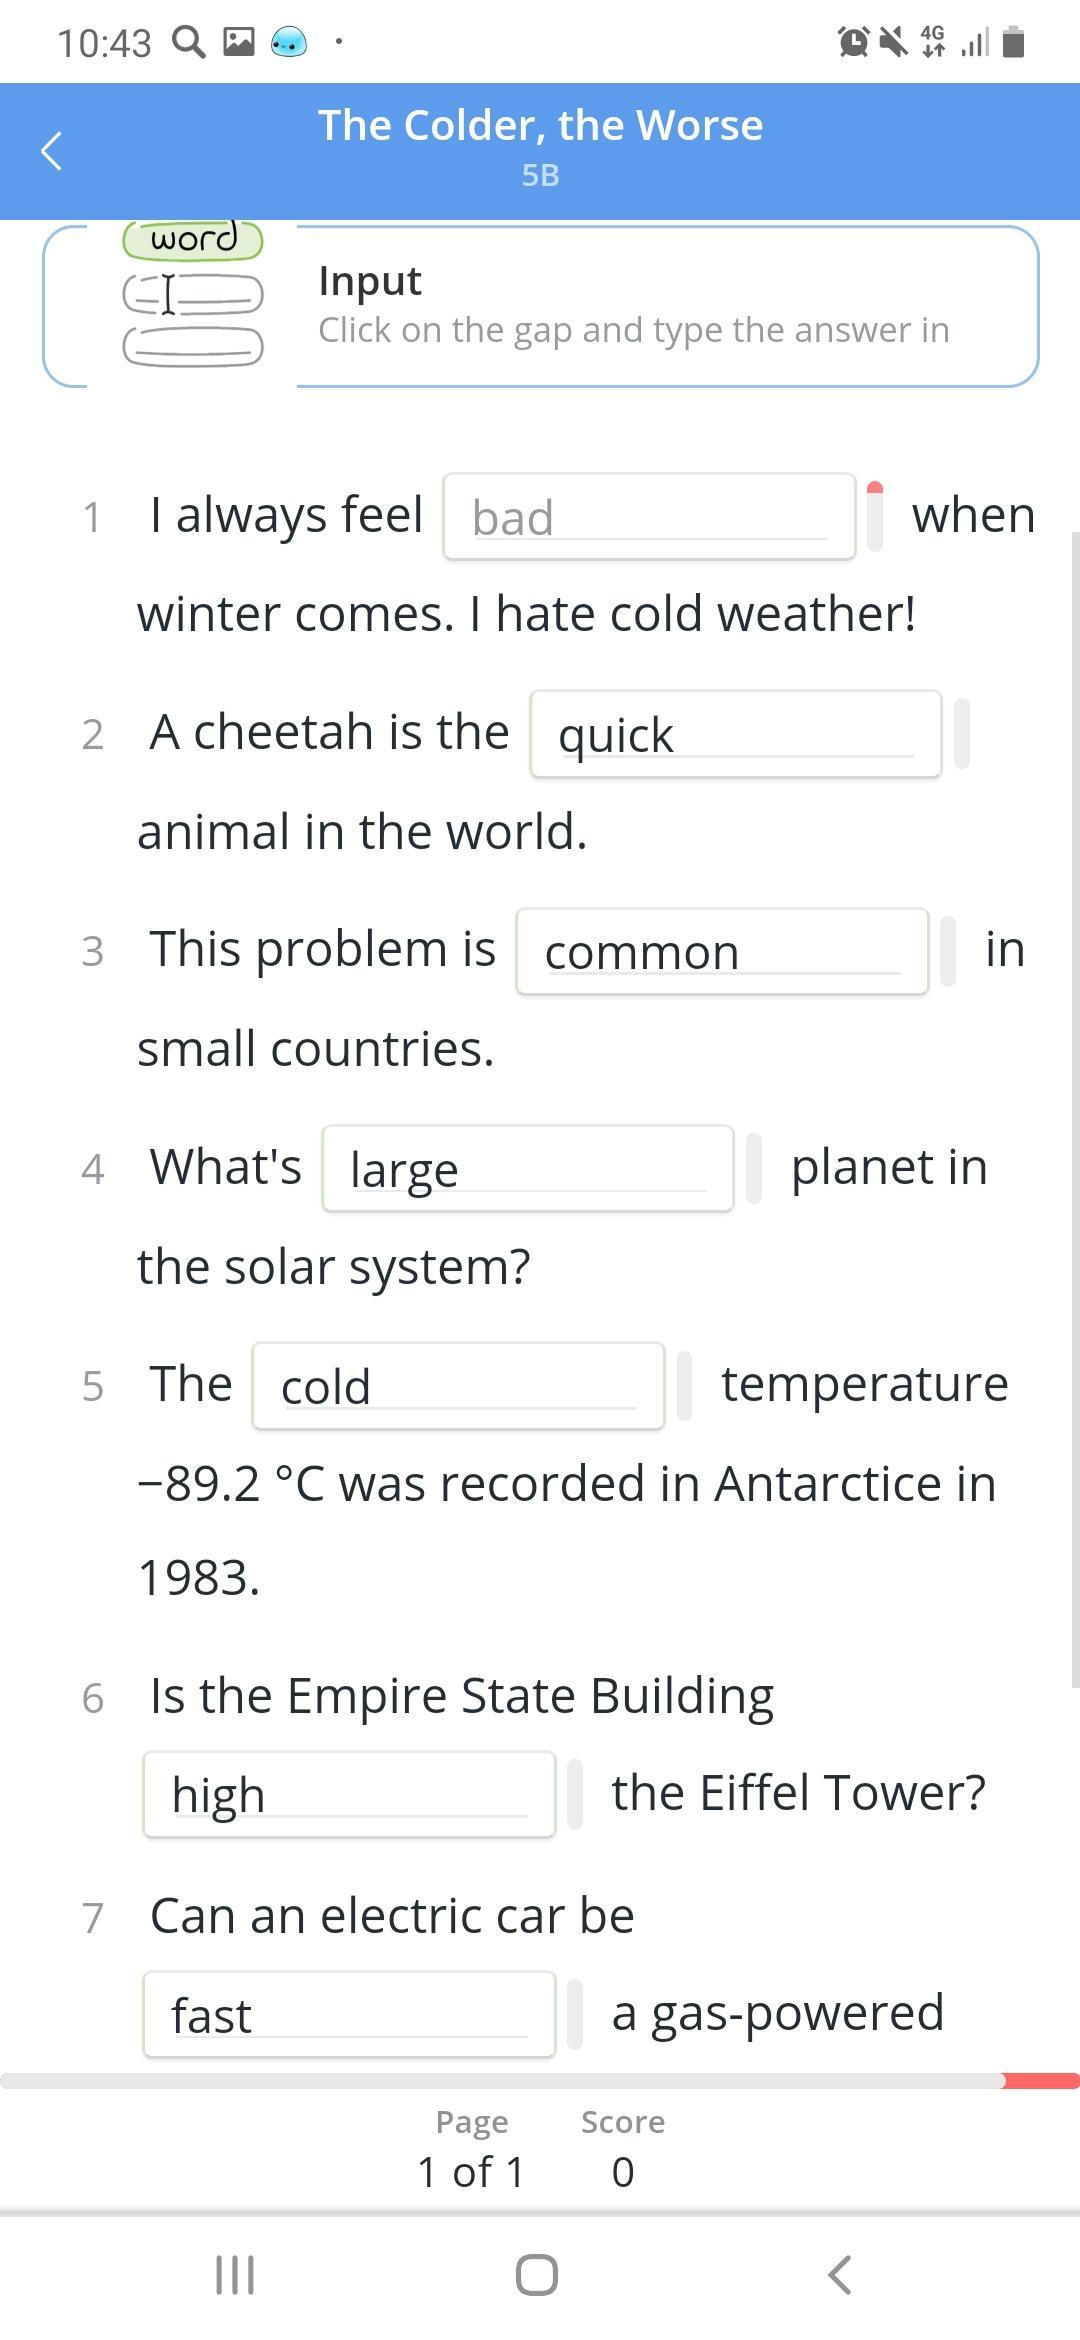
Task: Open Android recent apps button
Action: point(235,2275)
